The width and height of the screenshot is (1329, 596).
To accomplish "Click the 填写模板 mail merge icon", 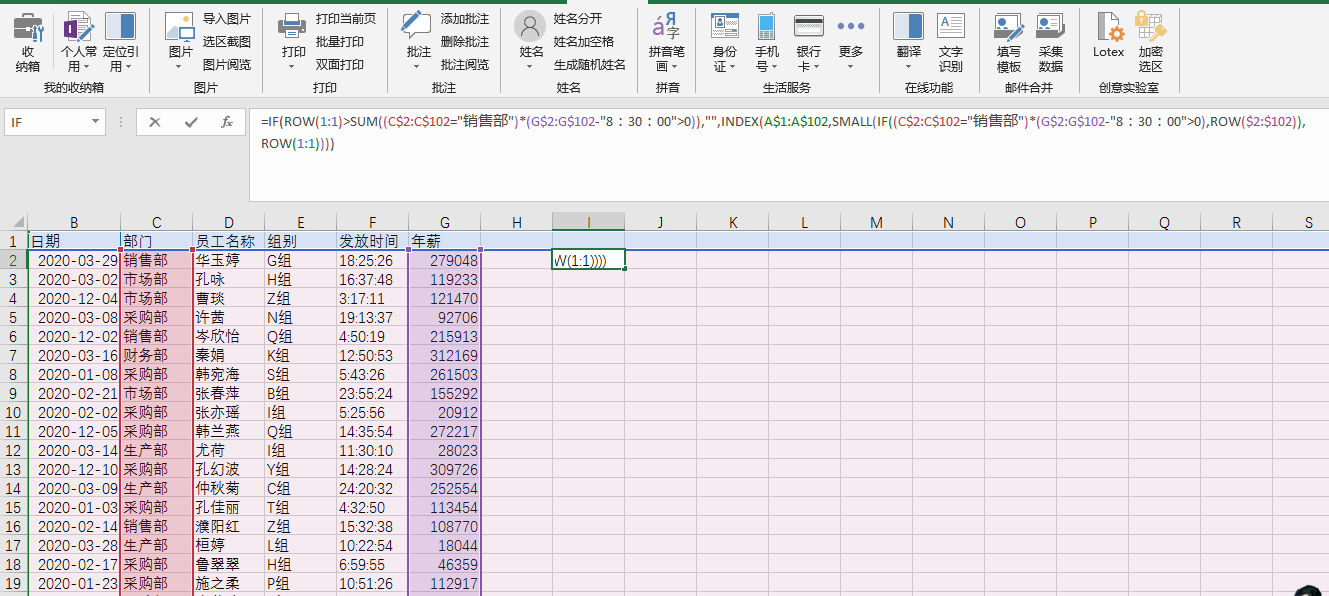I will pos(1009,28).
